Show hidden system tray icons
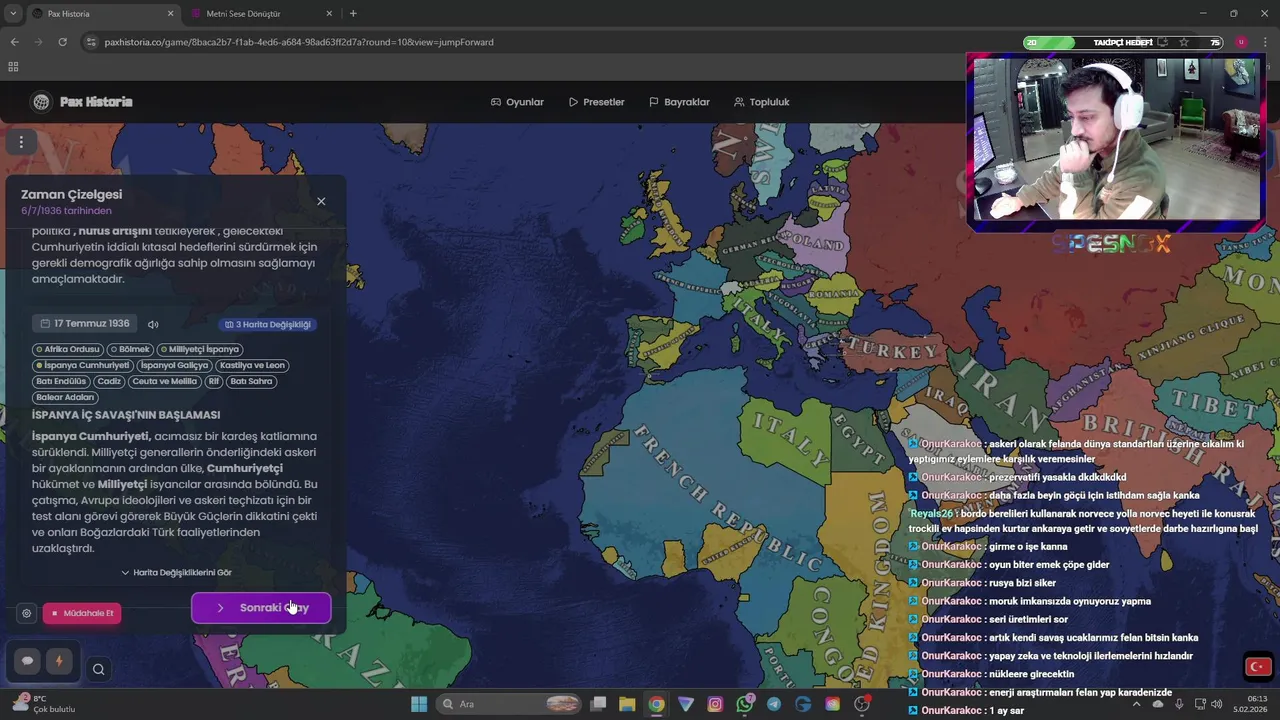Screen dimensions: 1280x720 1136,704
